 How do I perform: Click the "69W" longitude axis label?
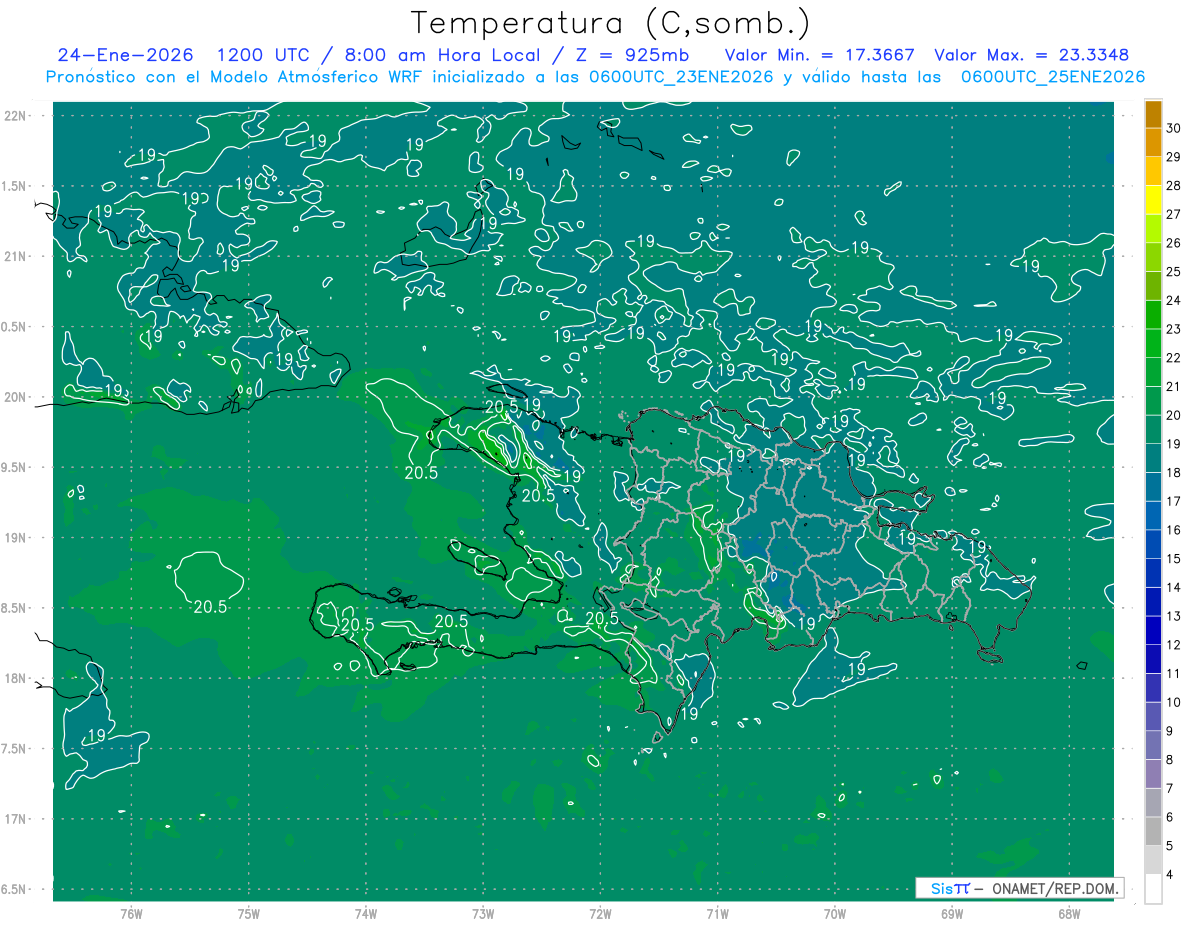pos(952,914)
